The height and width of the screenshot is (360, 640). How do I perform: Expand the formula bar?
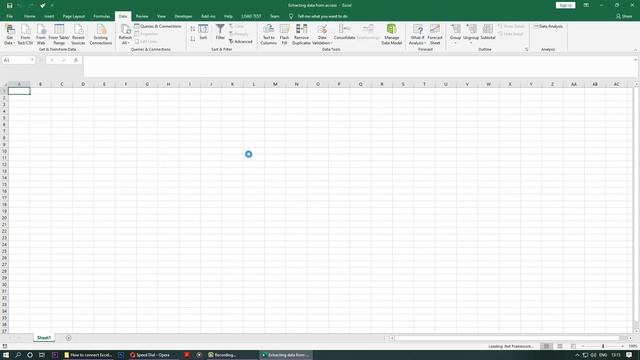(x=635, y=60)
